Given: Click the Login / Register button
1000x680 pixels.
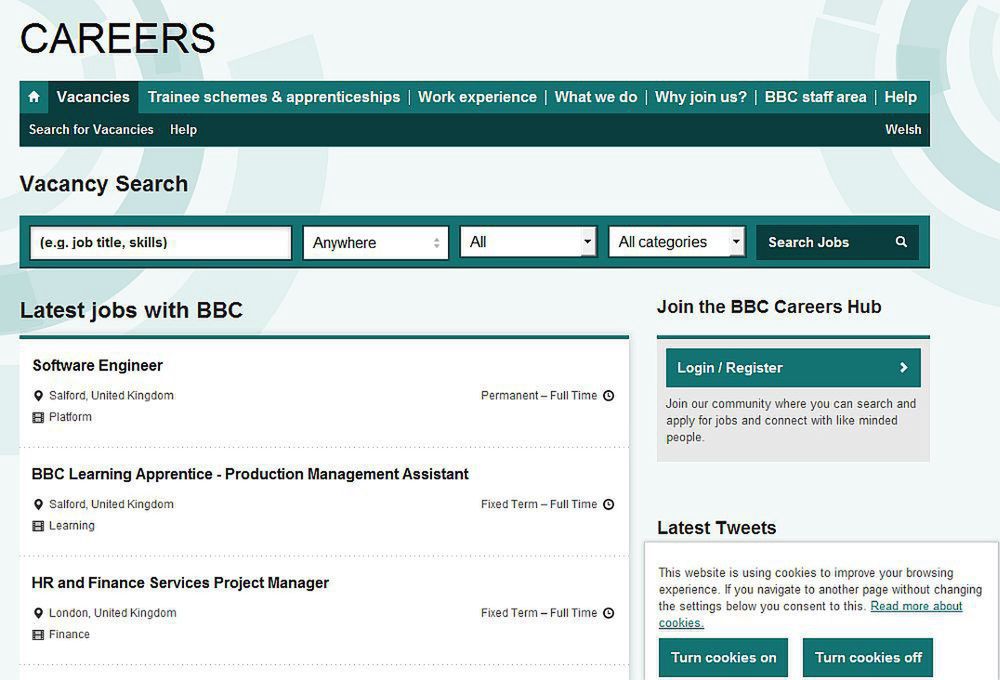Looking at the screenshot, I should pyautogui.click(x=793, y=367).
